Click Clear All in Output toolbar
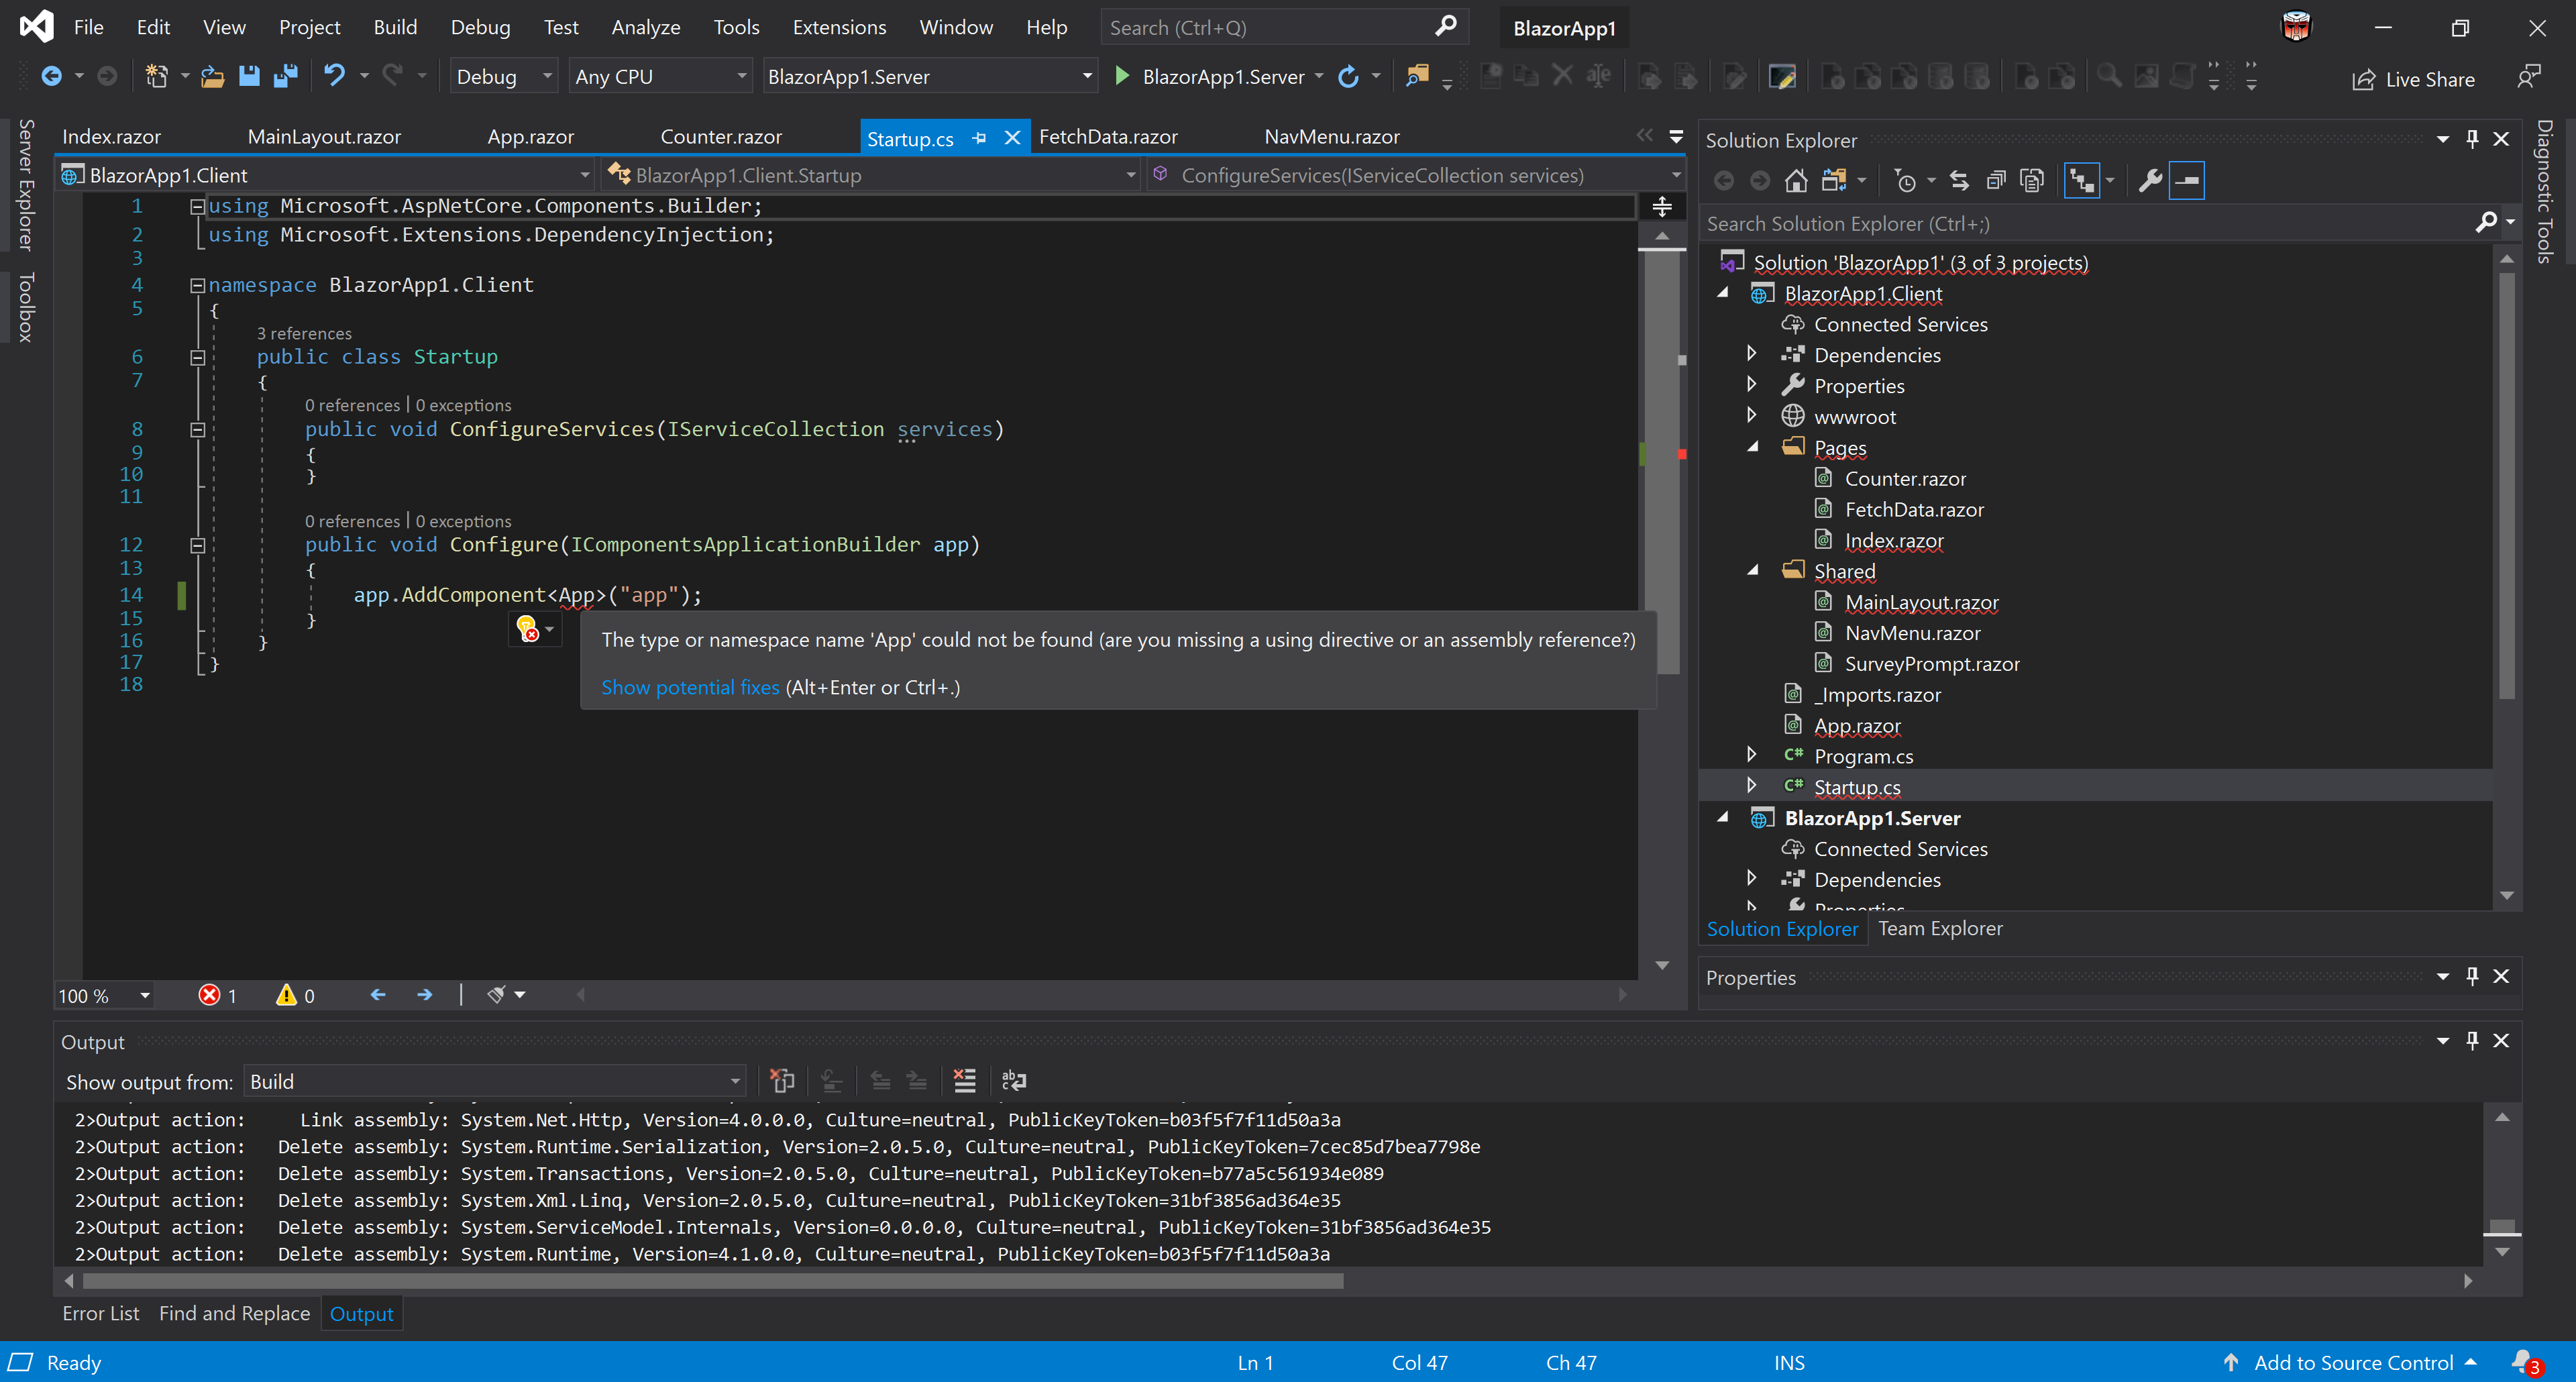The height and width of the screenshot is (1382, 2576). click(x=964, y=1081)
